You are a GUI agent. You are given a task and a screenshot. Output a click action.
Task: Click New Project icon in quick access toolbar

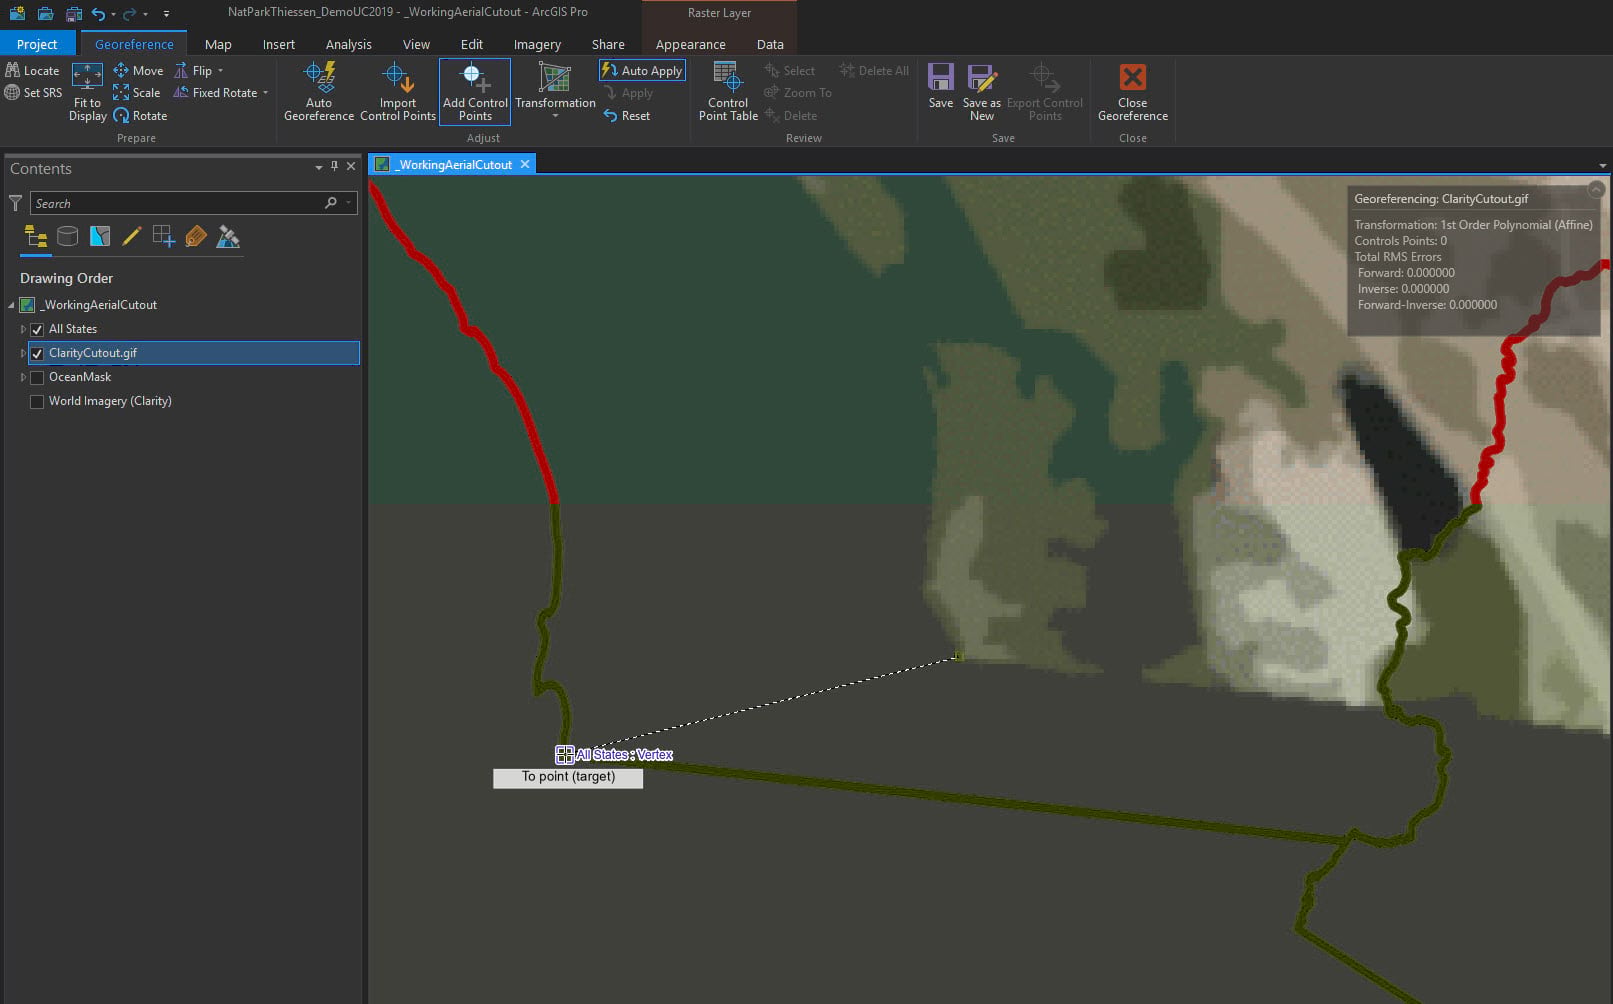point(17,14)
